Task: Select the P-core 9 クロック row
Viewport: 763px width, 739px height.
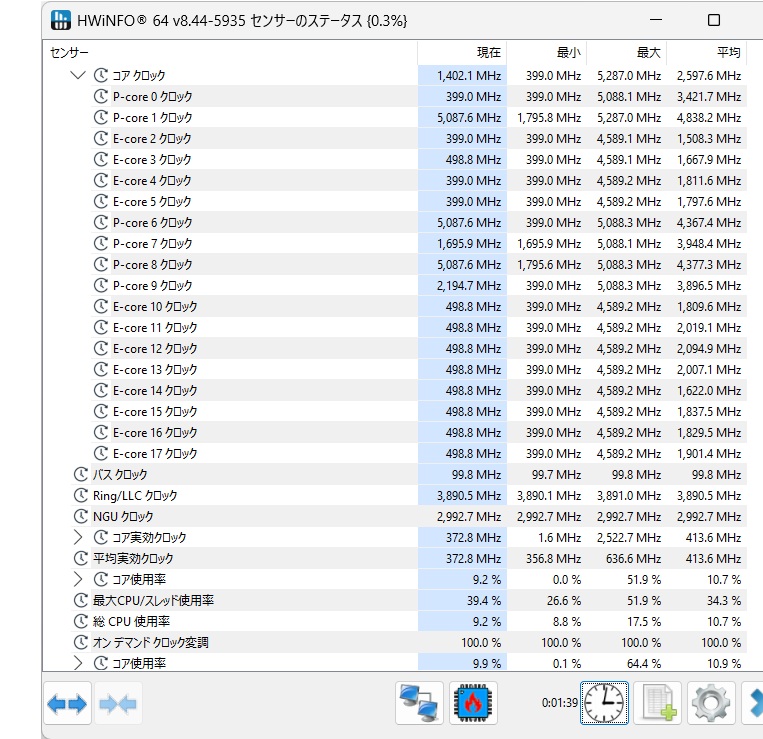Action: coord(418,286)
